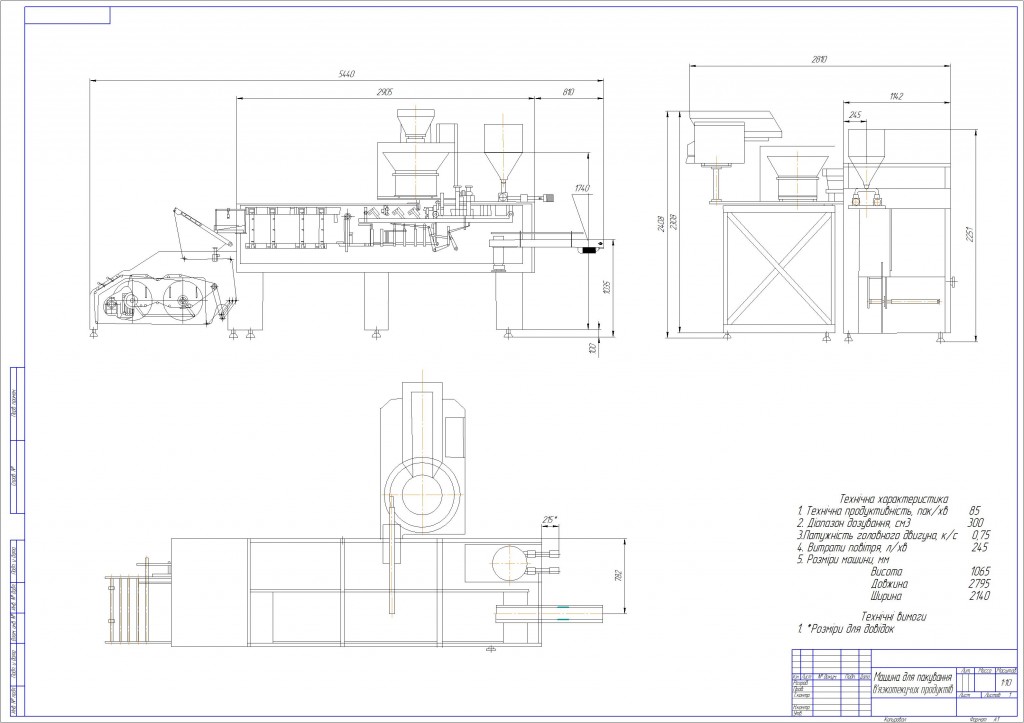
Task: Click the 5440 overall length dimension
Action: (347, 74)
